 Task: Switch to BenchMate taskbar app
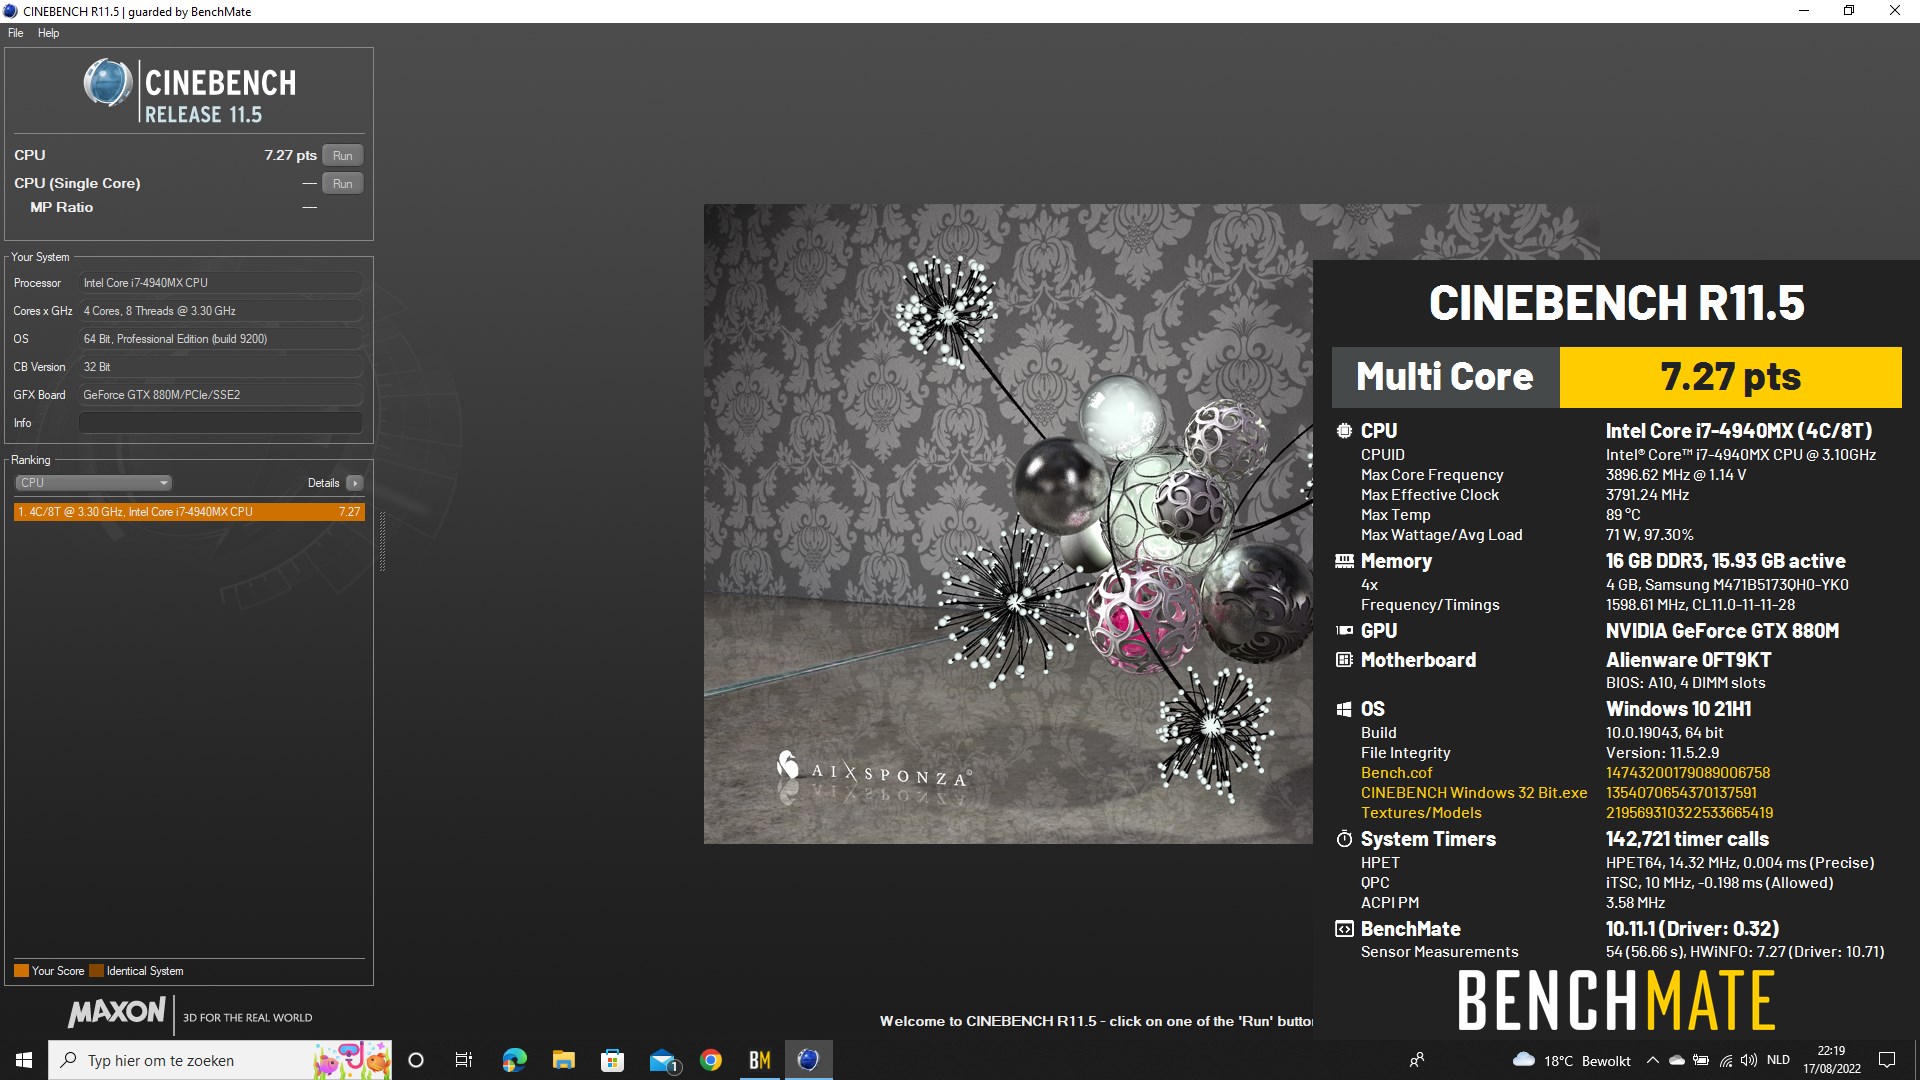[x=760, y=1060]
